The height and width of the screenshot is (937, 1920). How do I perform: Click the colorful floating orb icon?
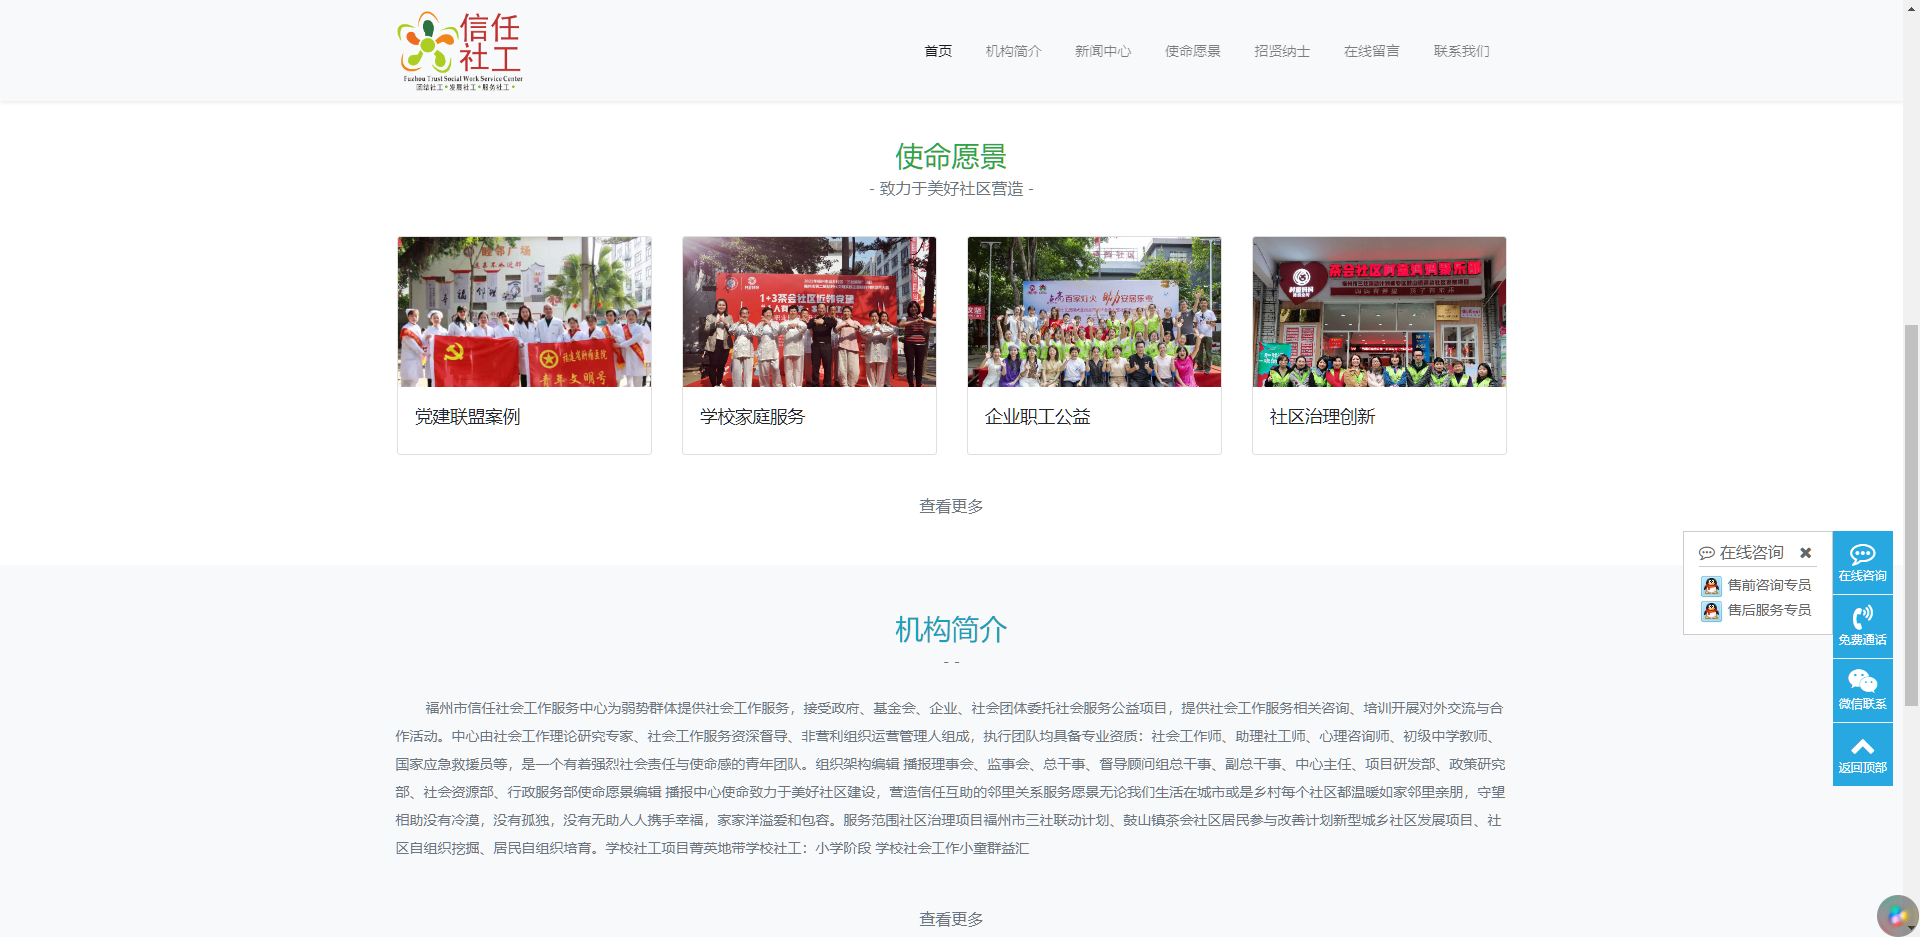coord(1896,915)
